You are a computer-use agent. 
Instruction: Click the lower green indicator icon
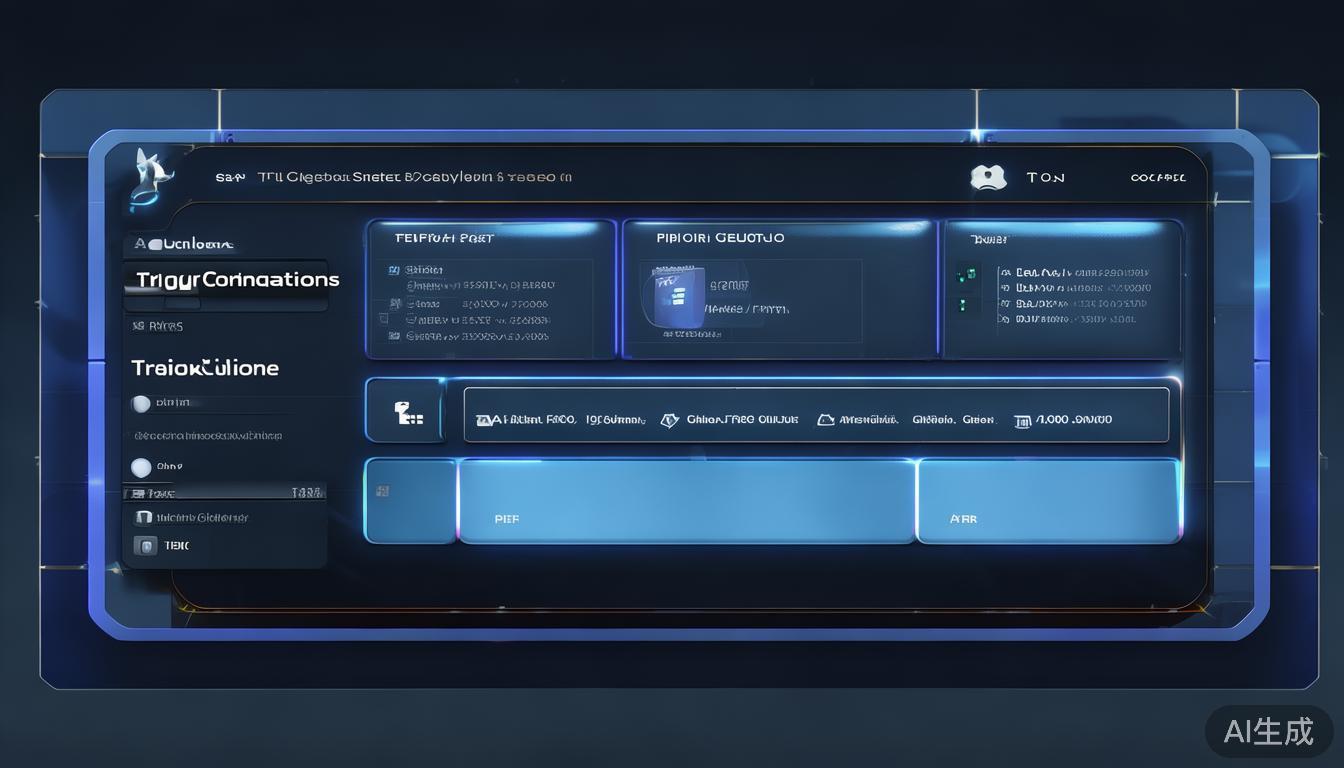click(x=966, y=304)
